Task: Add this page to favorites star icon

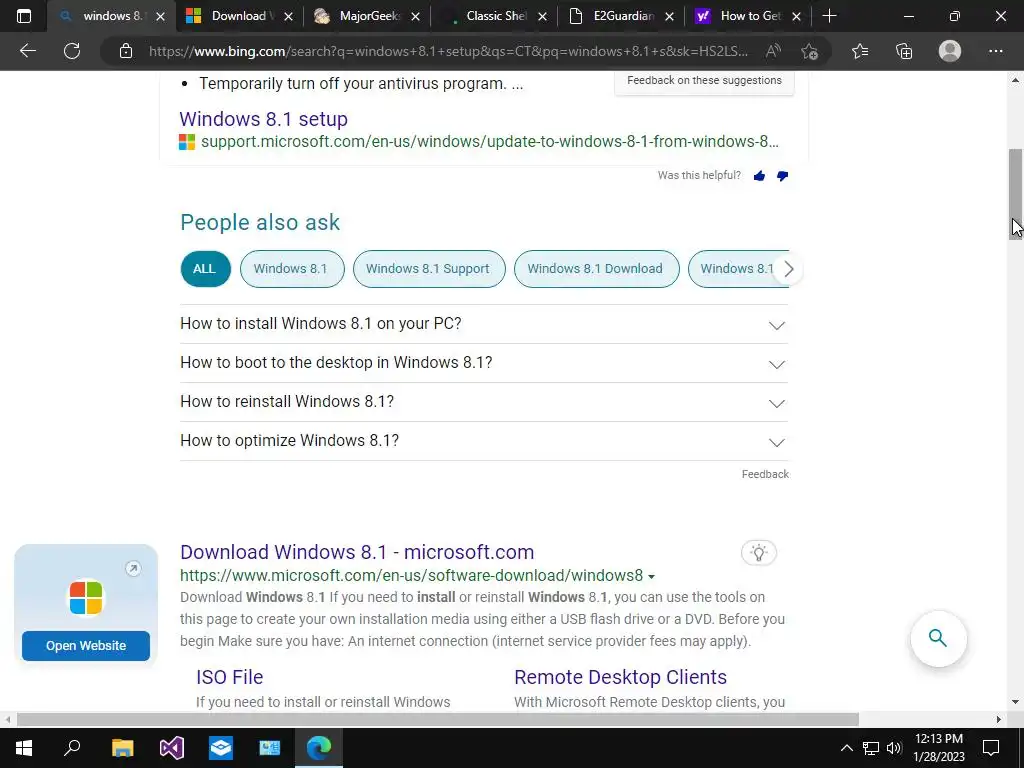Action: coord(810,51)
